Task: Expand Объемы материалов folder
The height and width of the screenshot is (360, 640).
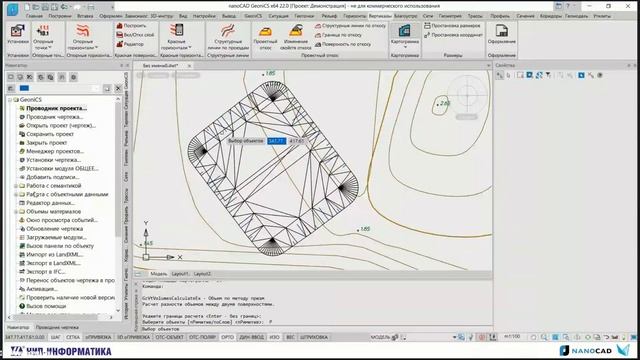Action: click(x=16, y=211)
